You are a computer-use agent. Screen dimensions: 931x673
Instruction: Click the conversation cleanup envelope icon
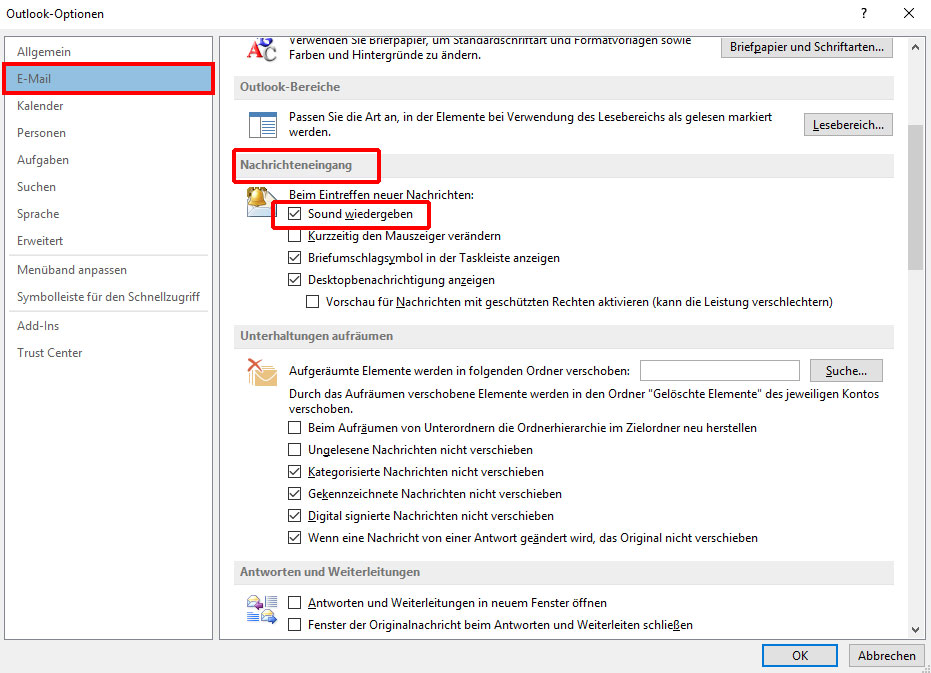pos(262,372)
